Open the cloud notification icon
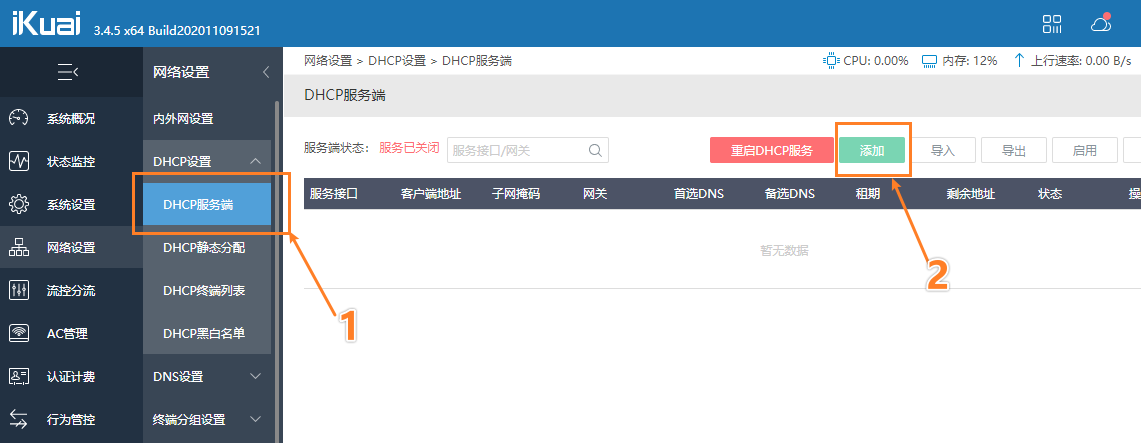 [1101, 24]
